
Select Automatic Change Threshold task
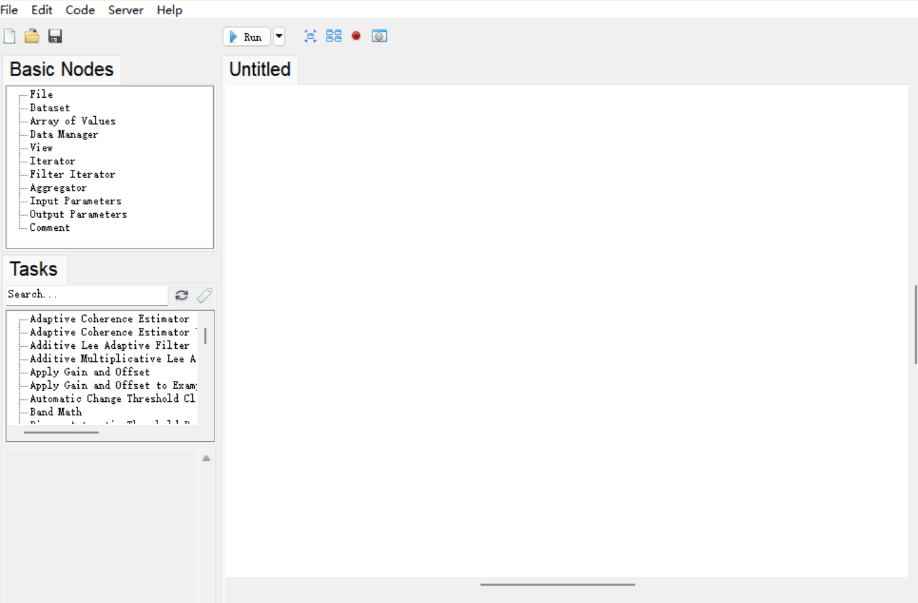(x=112, y=399)
